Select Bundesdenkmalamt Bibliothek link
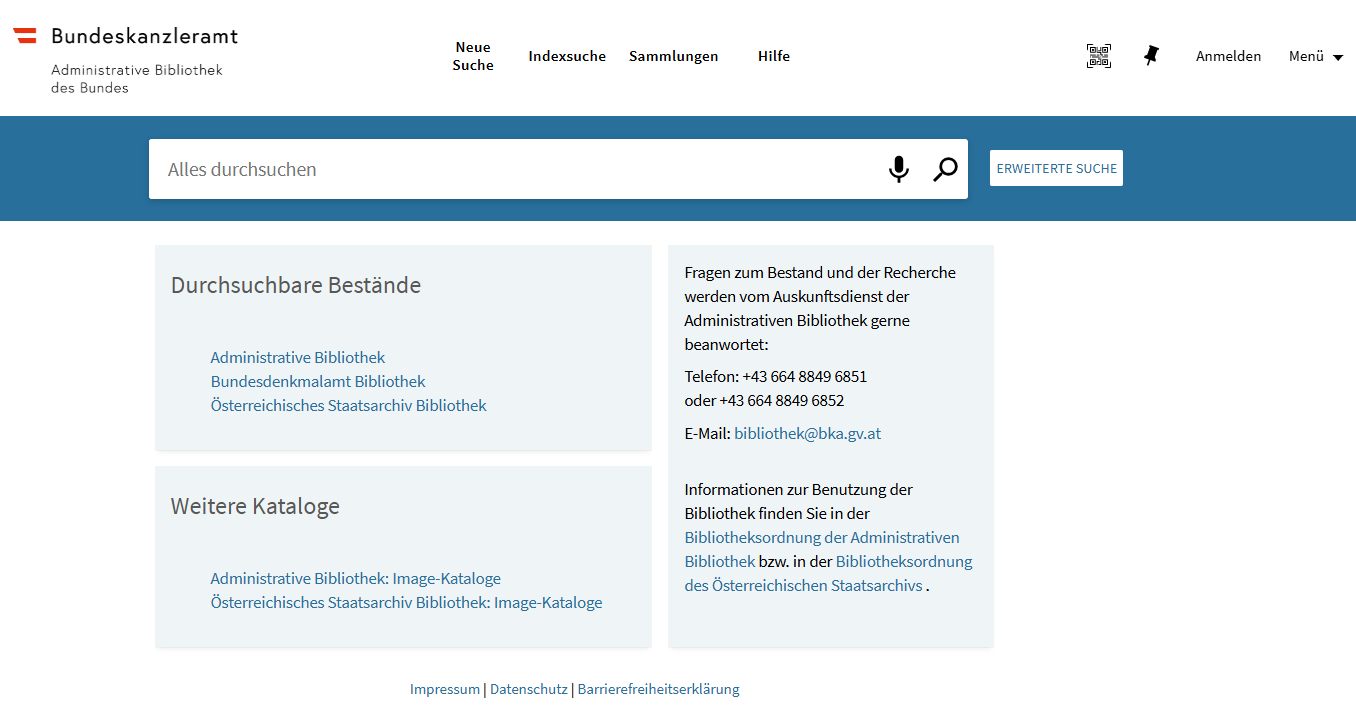1356x713 pixels. [318, 381]
